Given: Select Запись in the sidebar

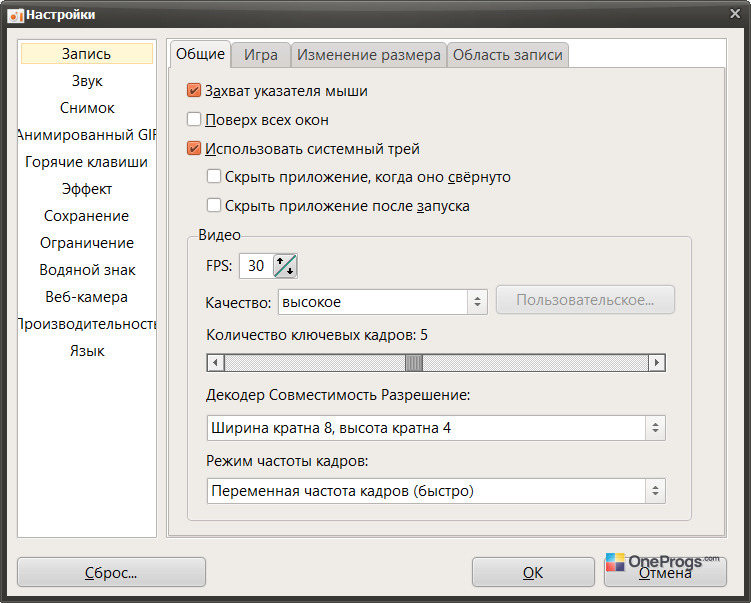Looking at the screenshot, I should tap(87, 54).
